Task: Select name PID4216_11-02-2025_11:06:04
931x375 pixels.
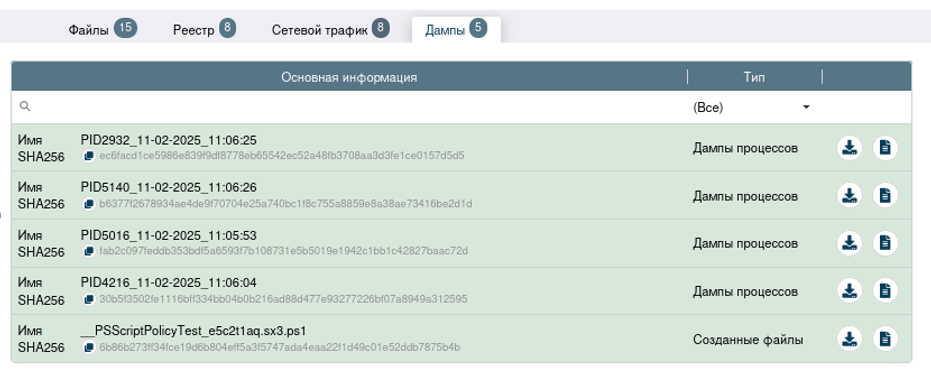Action: 169,283
